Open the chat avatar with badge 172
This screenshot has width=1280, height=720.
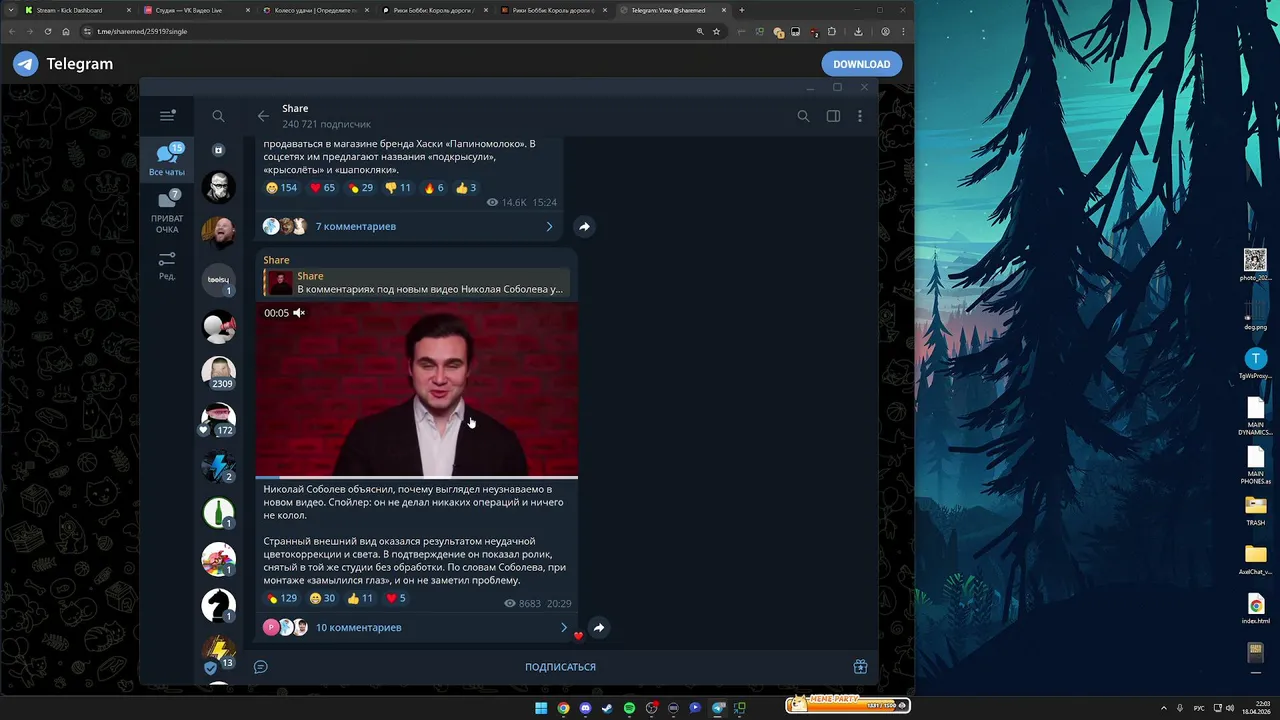pos(218,419)
